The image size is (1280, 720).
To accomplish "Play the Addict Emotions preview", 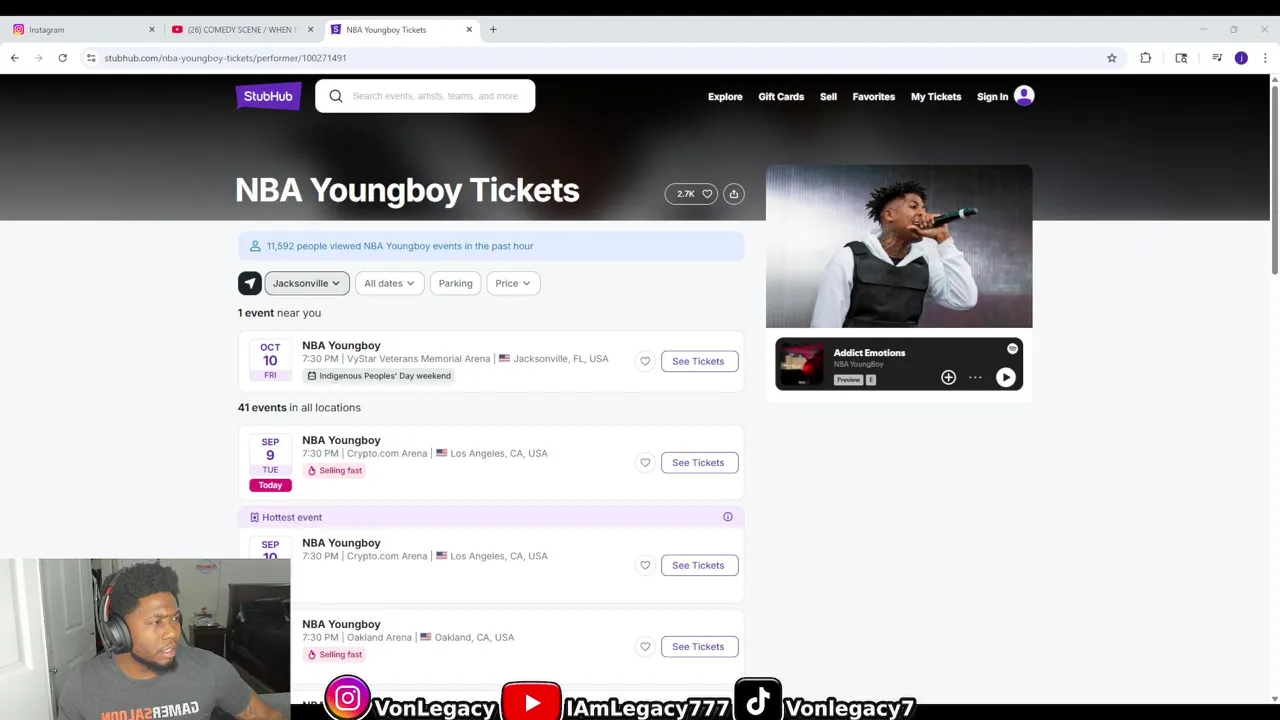I will 1006,377.
